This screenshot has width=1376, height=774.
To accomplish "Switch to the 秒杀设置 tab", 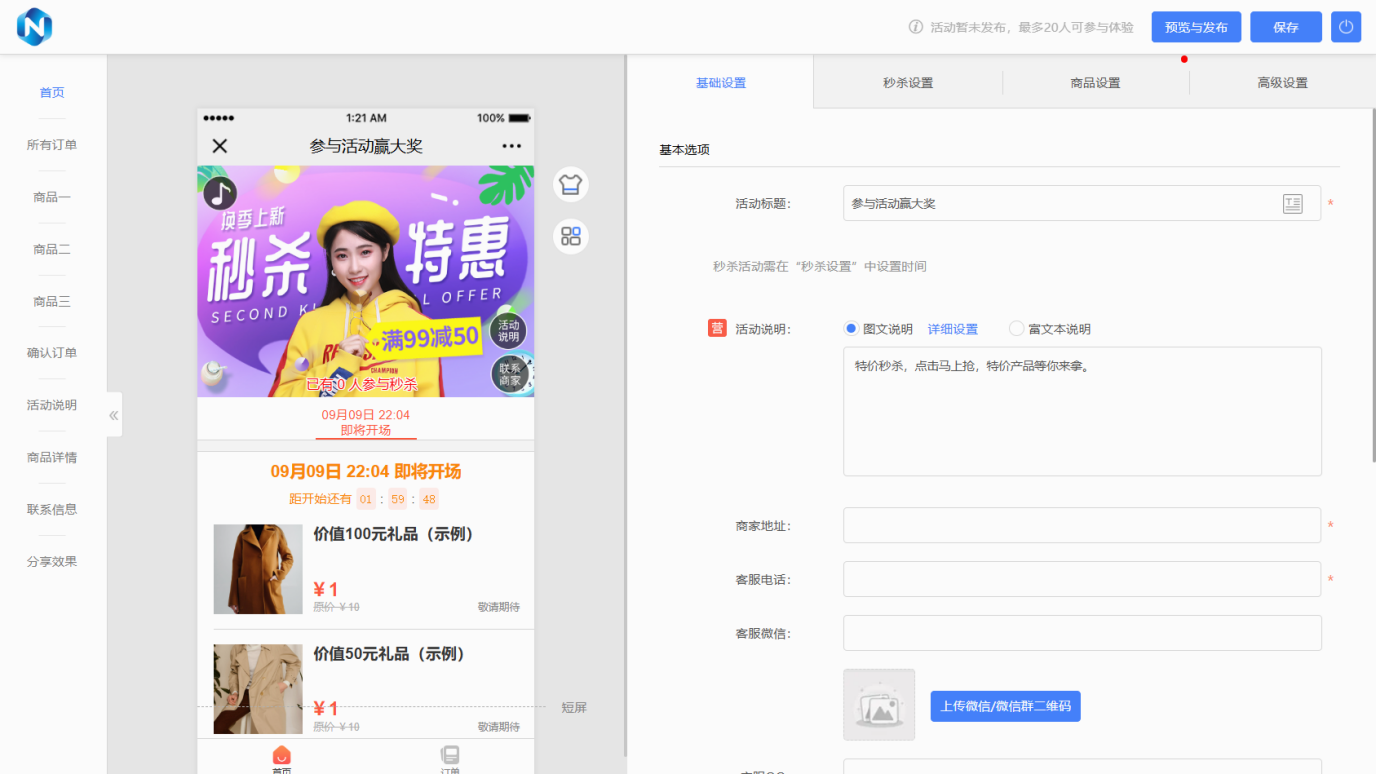I will (908, 83).
